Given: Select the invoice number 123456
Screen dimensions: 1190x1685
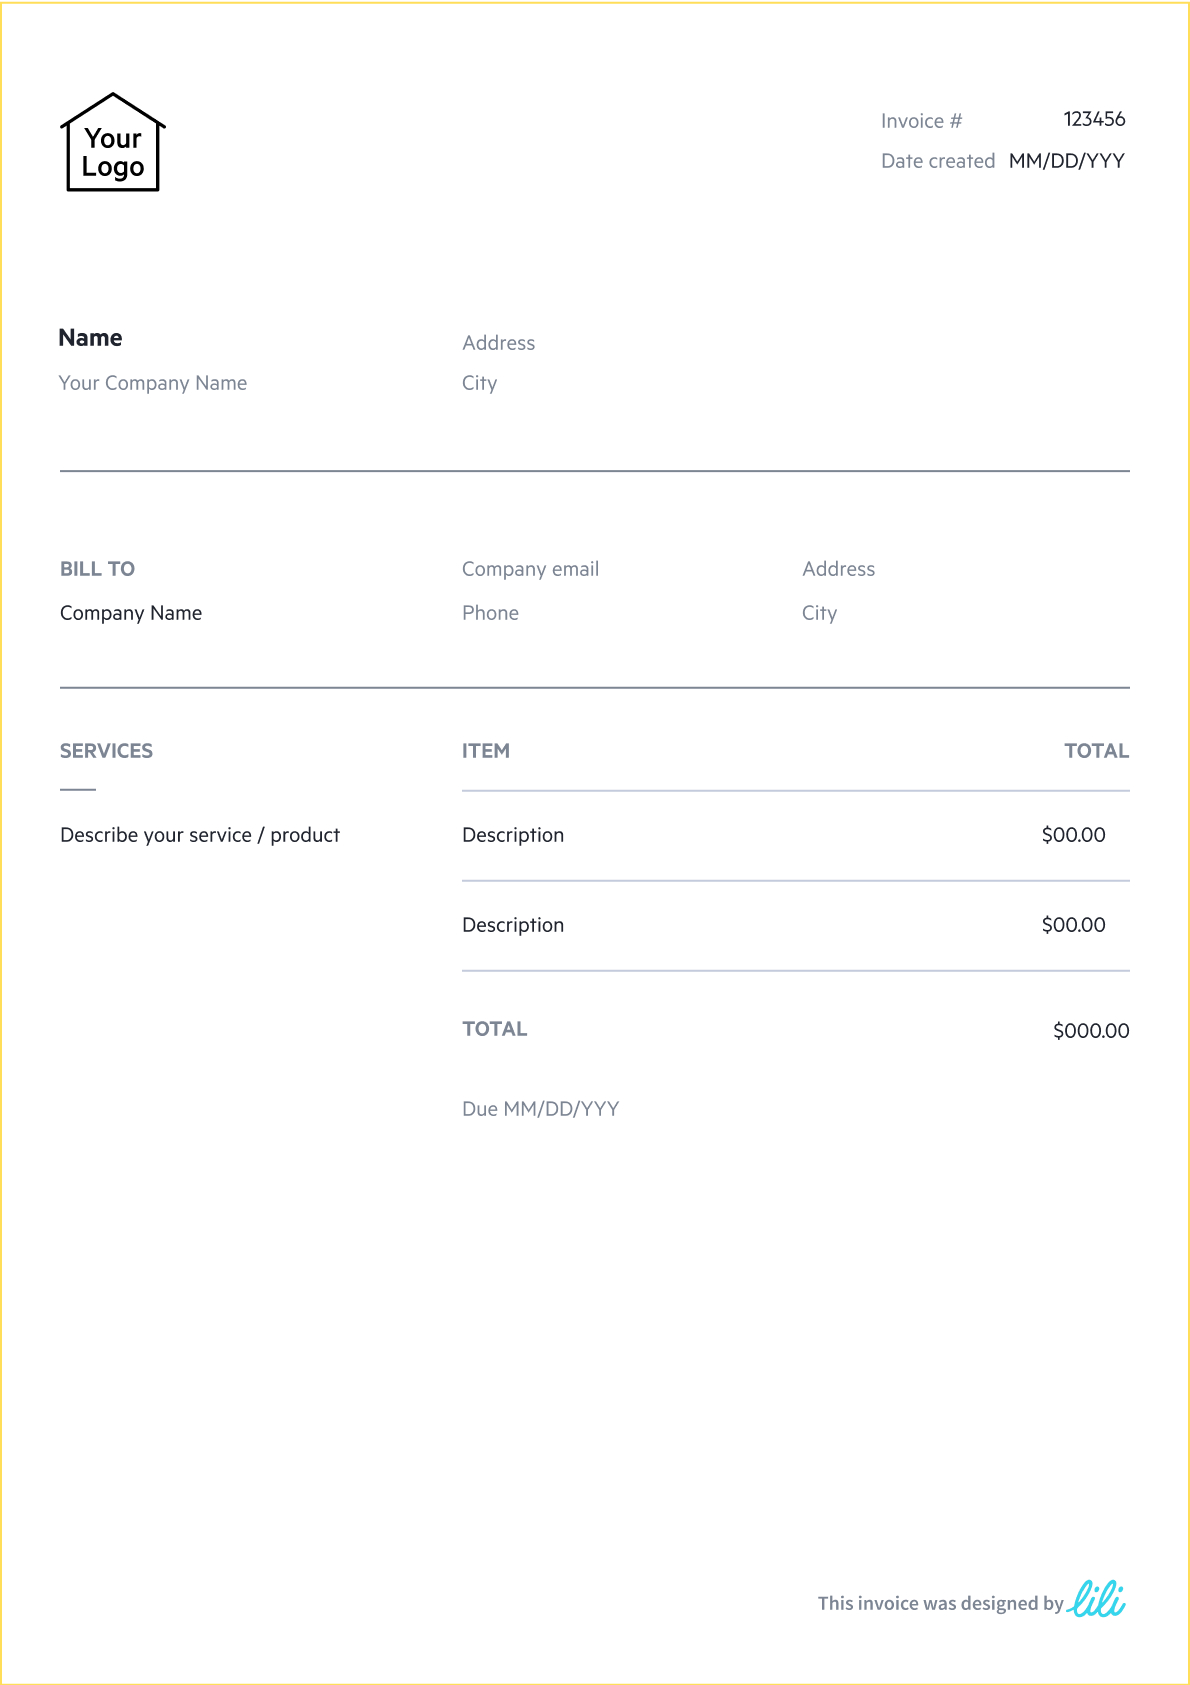Looking at the screenshot, I should pos(1094,119).
